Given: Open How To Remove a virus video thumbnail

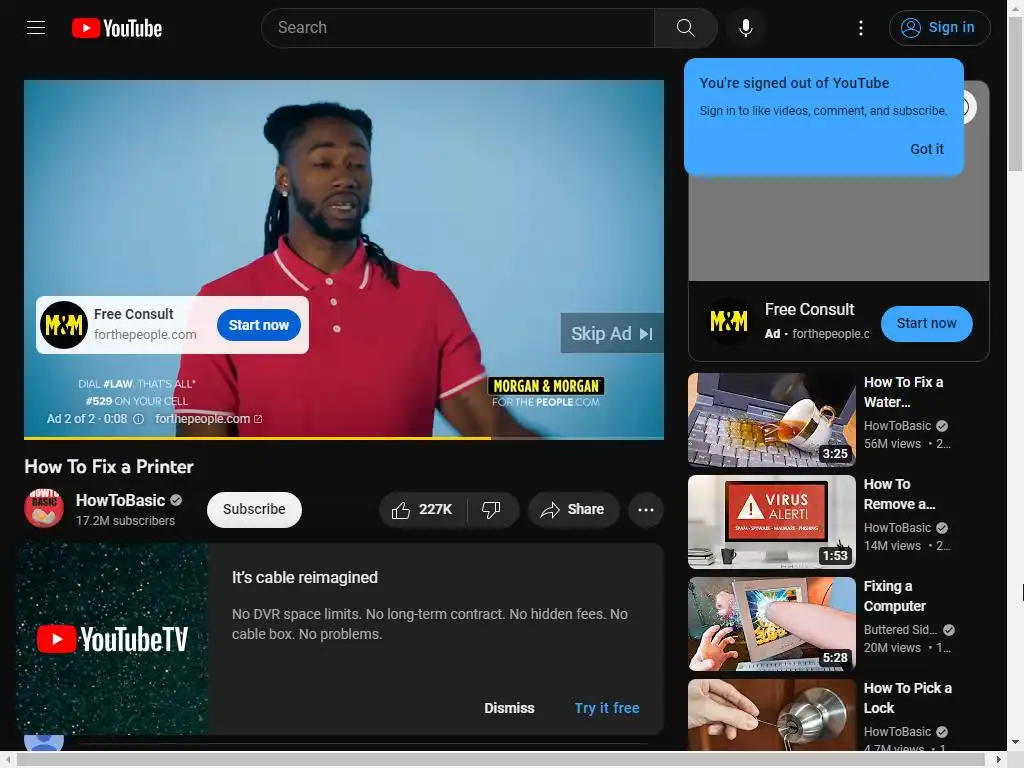Looking at the screenshot, I should [x=772, y=521].
